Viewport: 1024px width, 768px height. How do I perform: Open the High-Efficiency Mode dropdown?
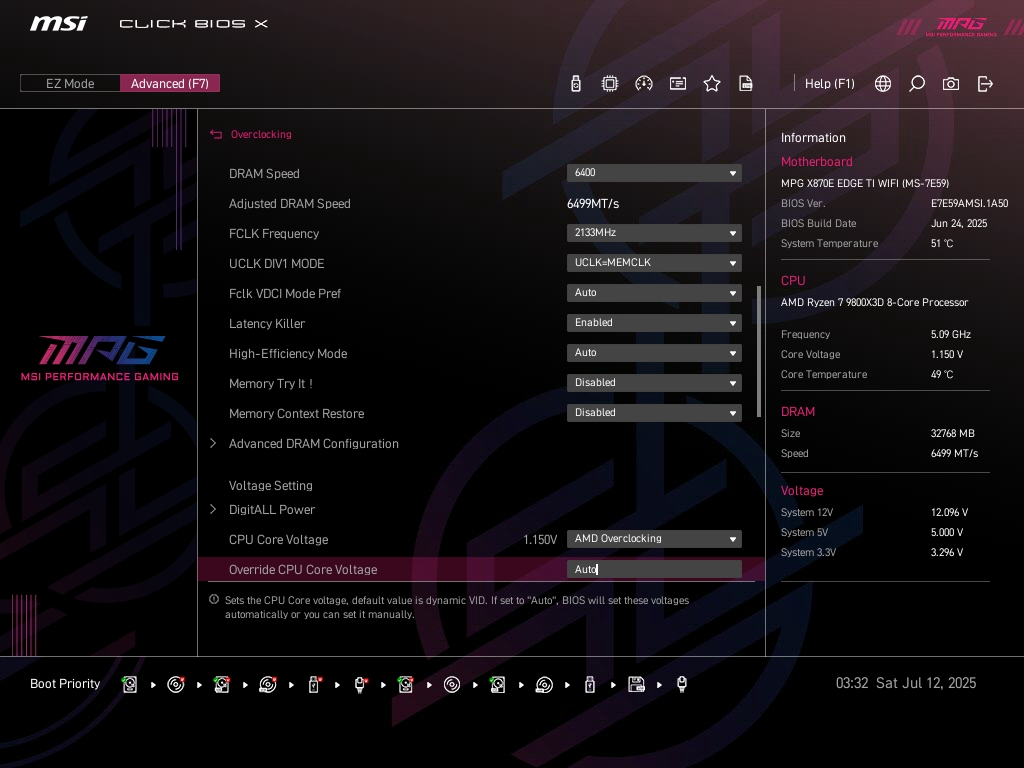[x=654, y=353]
